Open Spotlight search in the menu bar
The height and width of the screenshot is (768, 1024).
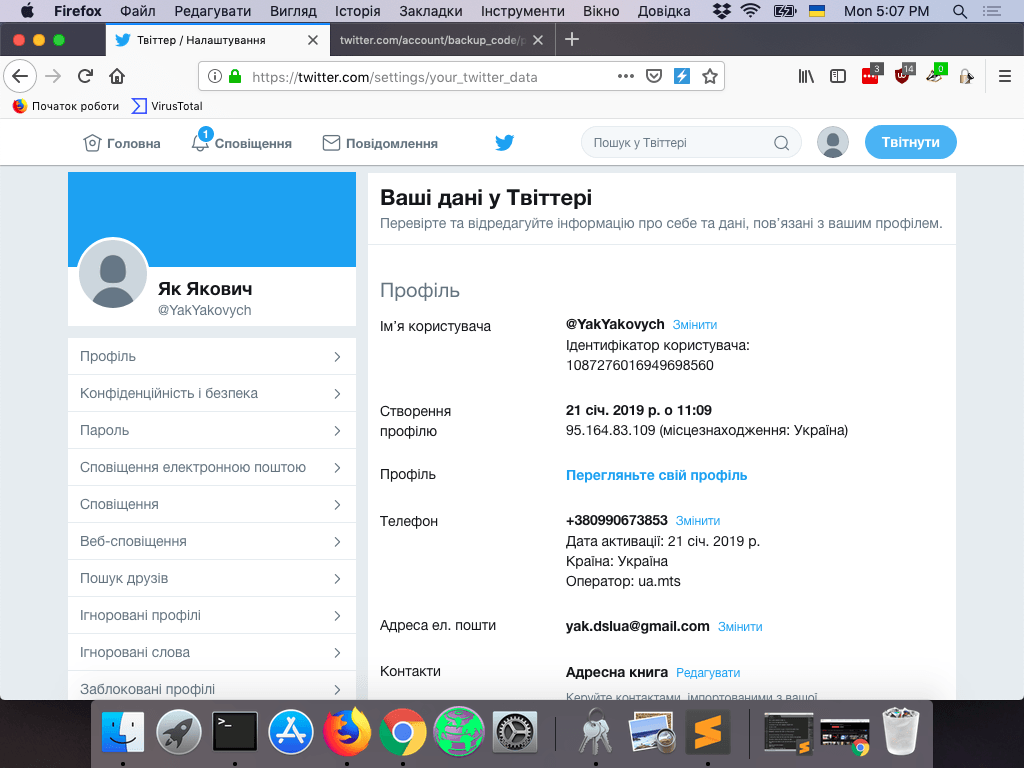coord(959,11)
